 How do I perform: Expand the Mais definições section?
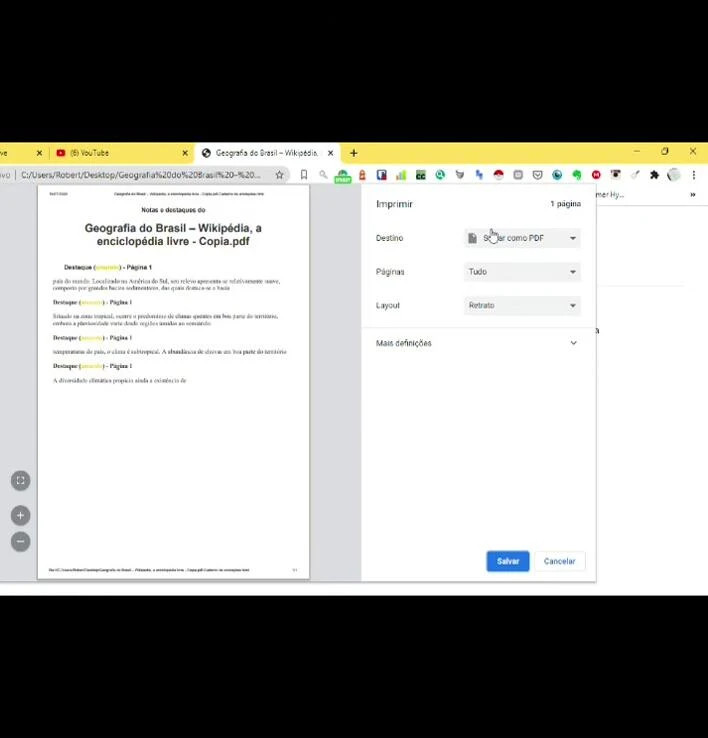476,343
